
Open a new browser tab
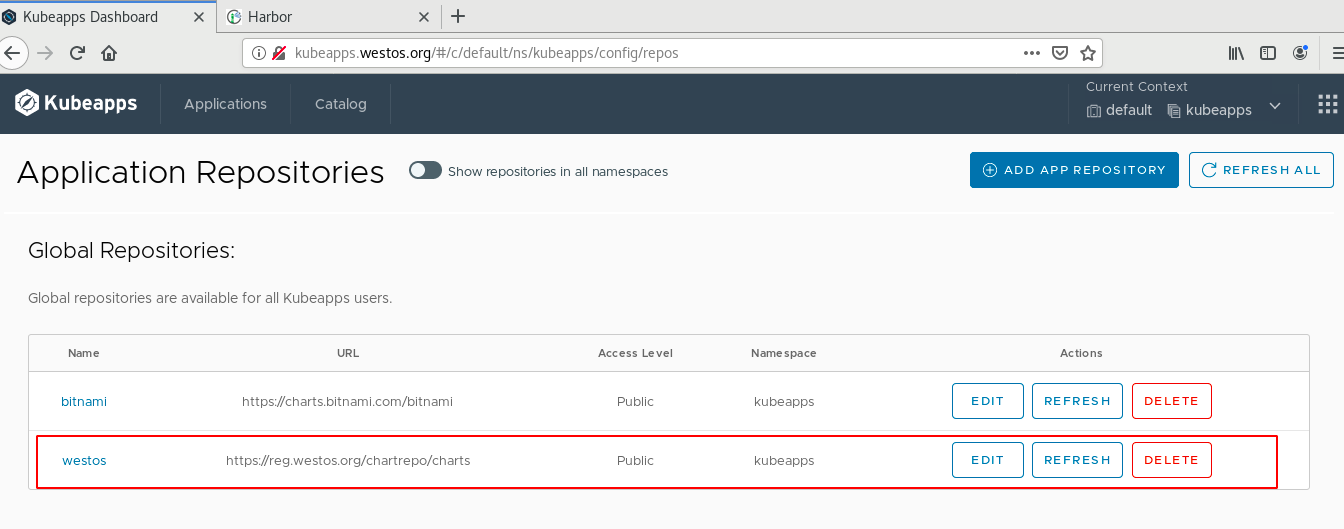[x=458, y=16]
